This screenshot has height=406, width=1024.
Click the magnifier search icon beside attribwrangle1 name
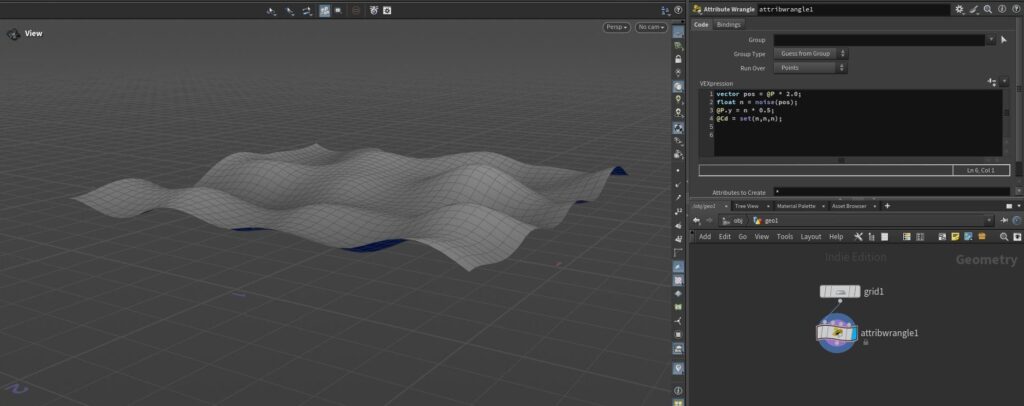tap(987, 9)
